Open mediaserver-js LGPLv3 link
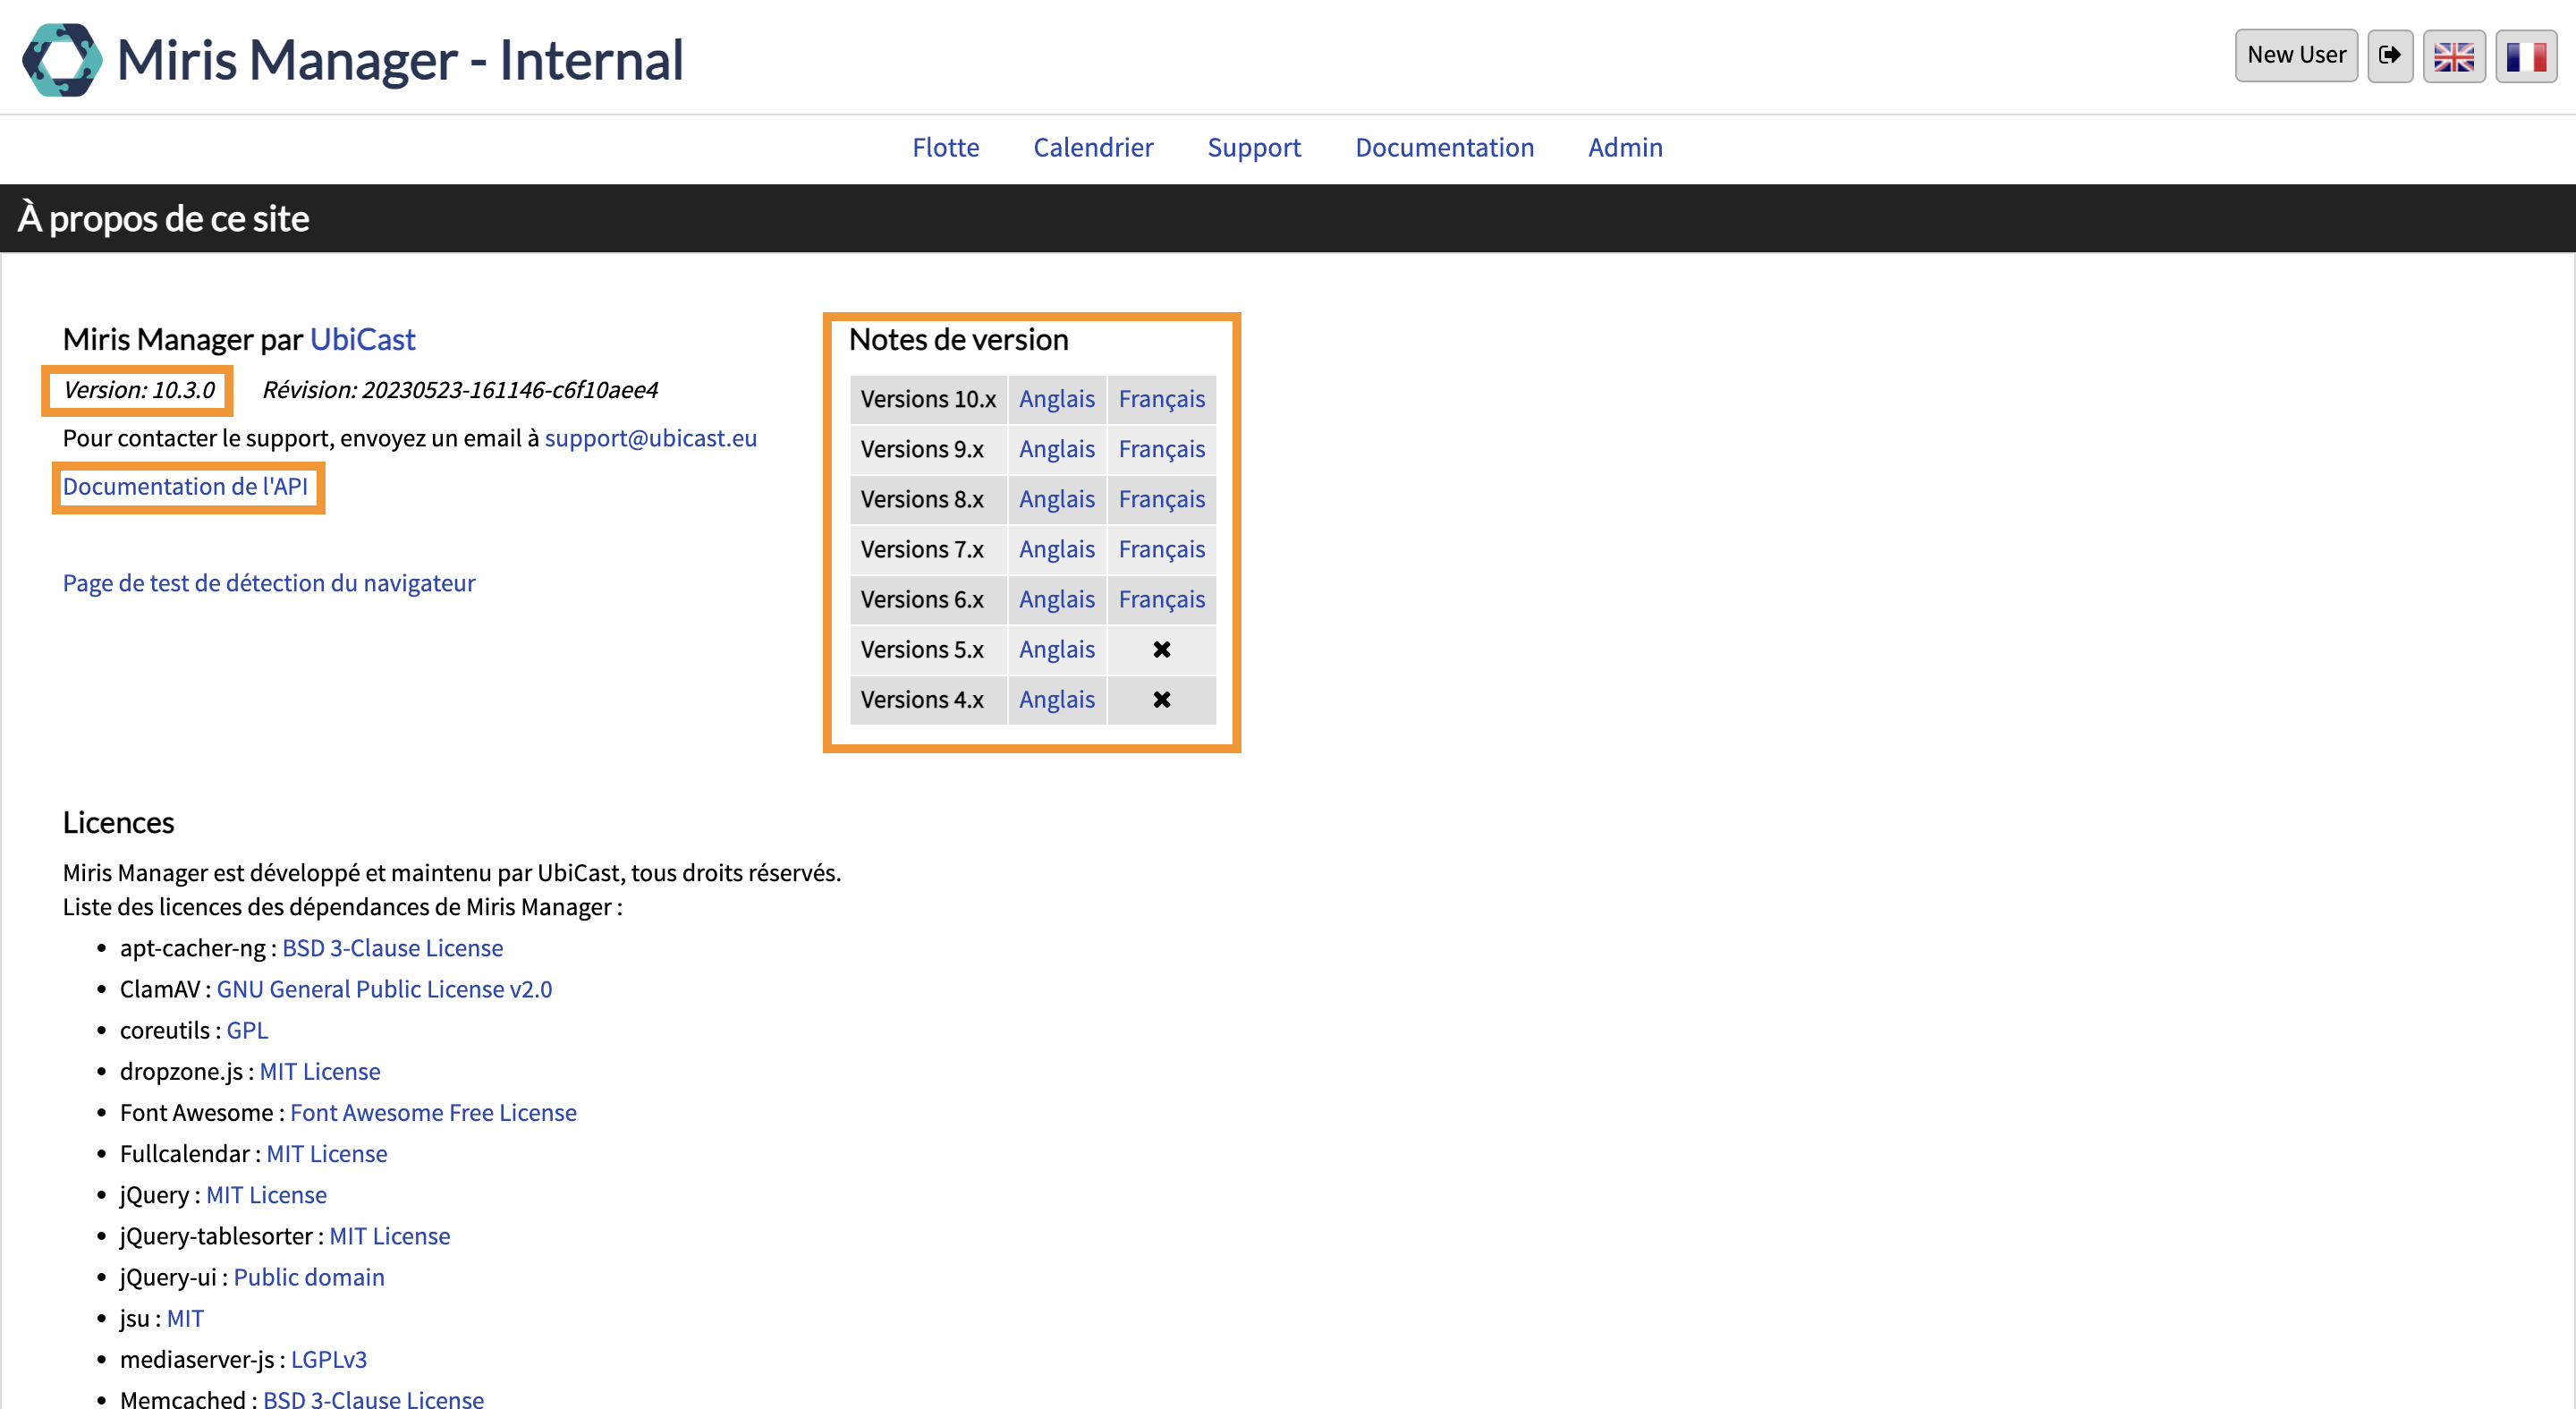 click(x=329, y=1359)
